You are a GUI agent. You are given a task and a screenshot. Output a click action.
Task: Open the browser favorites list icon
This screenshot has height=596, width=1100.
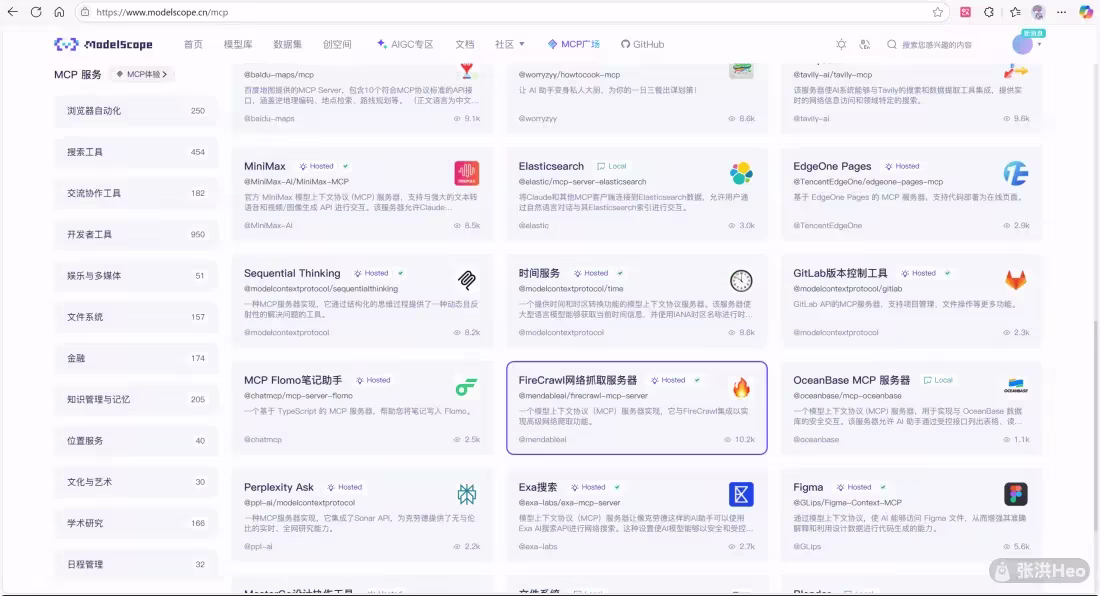1014,12
